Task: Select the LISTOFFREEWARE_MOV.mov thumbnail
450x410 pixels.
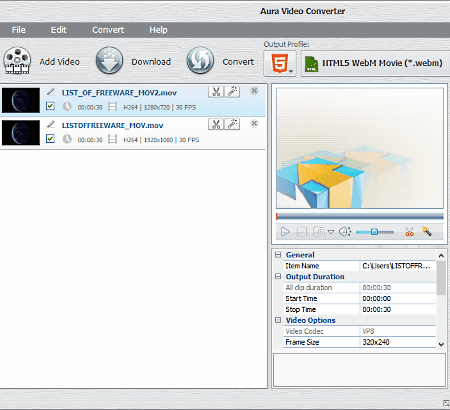Action: (x=21, y=133)
